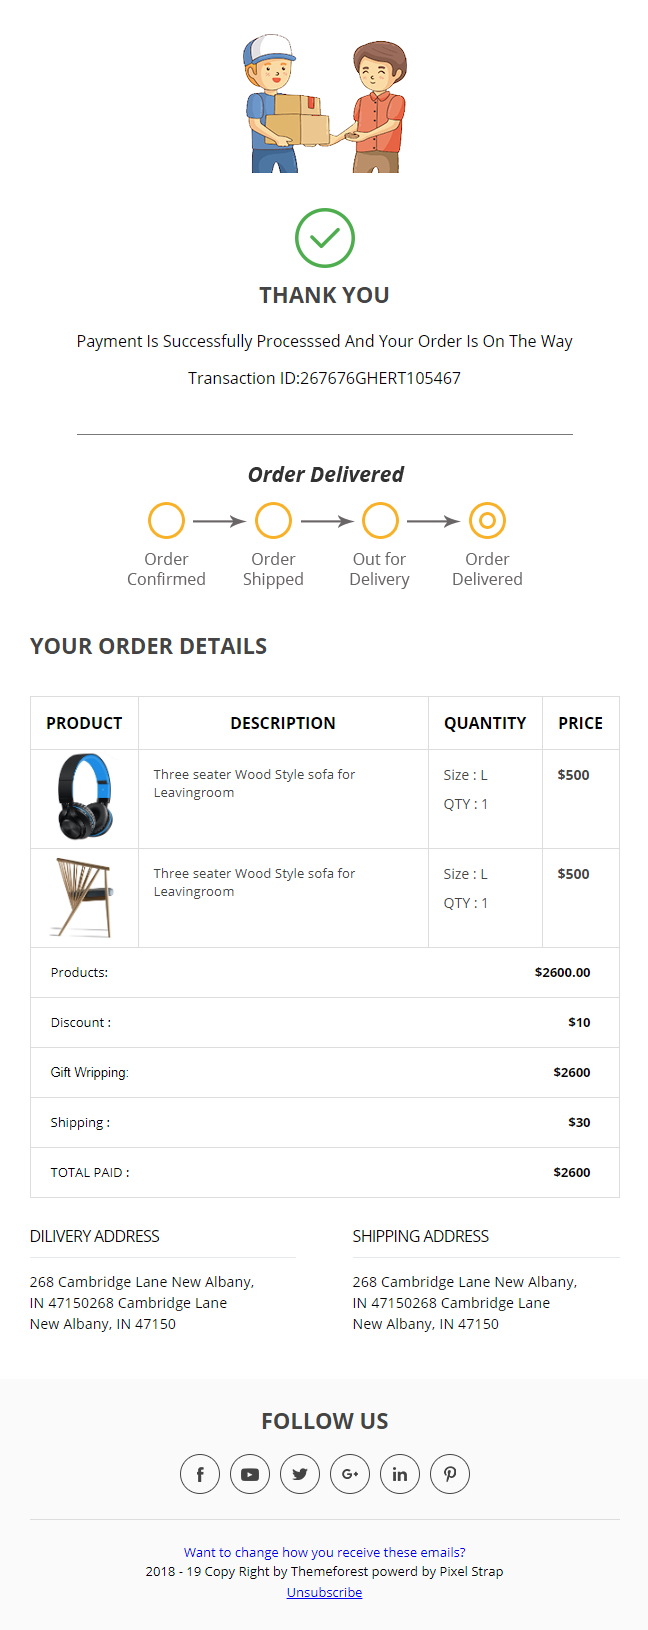Open the headphones product thumbnail
The height and width of the screenshot is (1630, 648).
[x=85, y=797]
